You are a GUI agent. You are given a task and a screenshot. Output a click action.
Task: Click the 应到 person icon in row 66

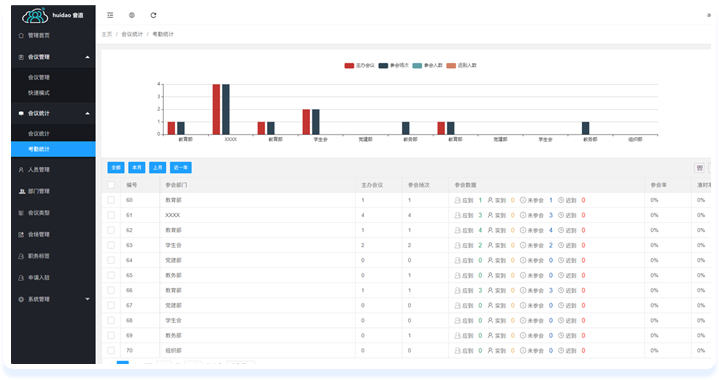(x=457, y=290)
